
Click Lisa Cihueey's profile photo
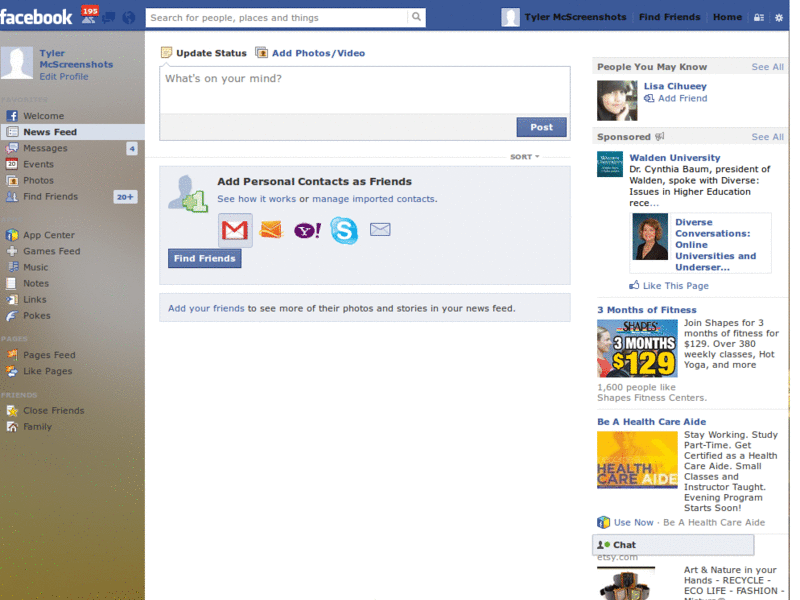point(617,101)
